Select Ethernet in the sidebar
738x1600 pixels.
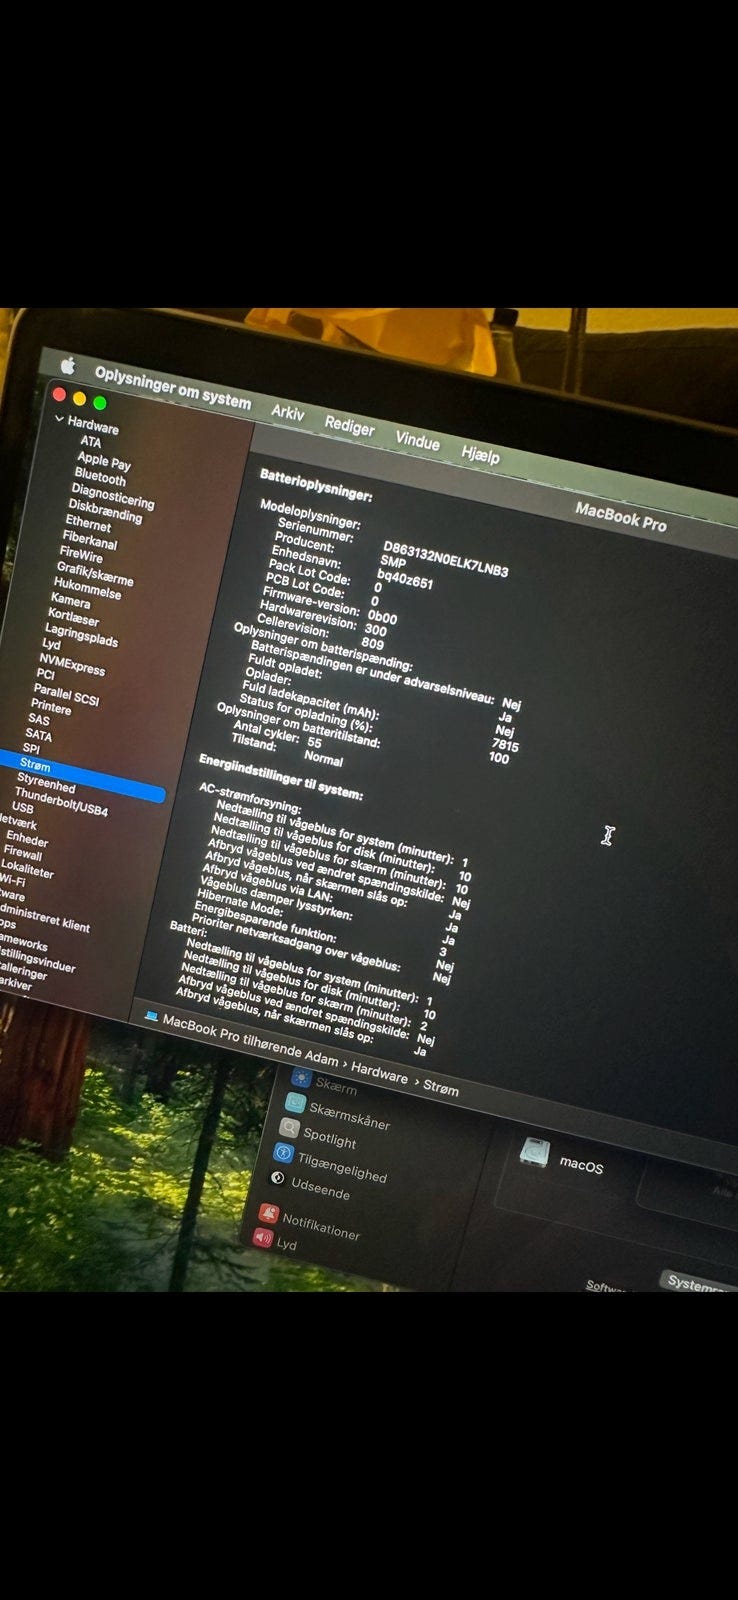[x=88, y=523]
